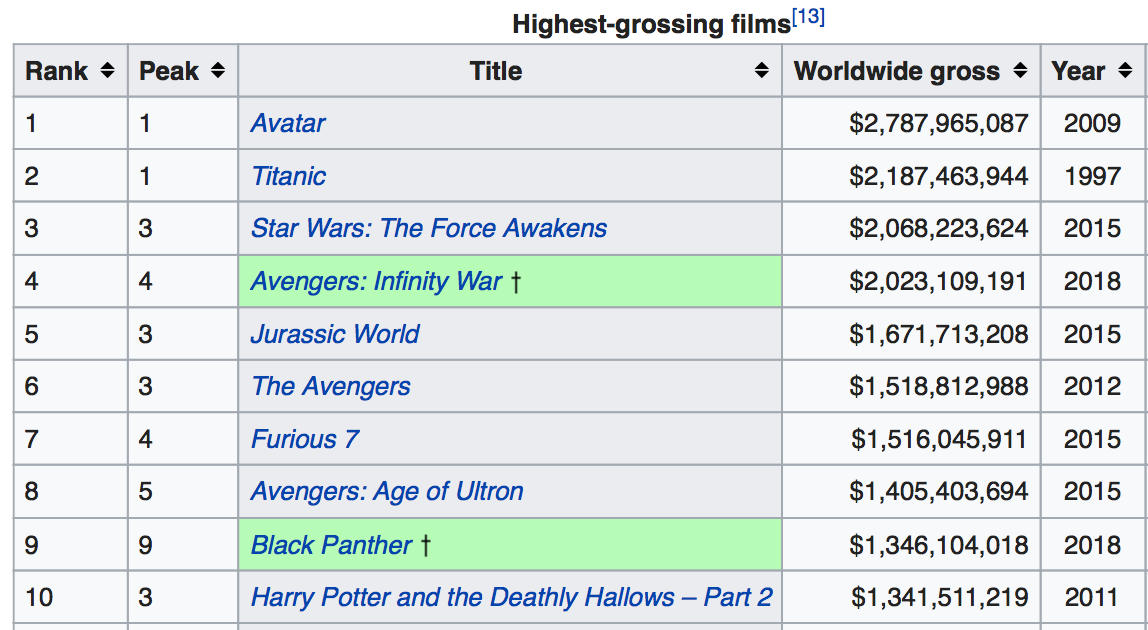Open the Jurassic World article
The height and width of the screenshot is (630, 1148).
[x=335, y=334]
